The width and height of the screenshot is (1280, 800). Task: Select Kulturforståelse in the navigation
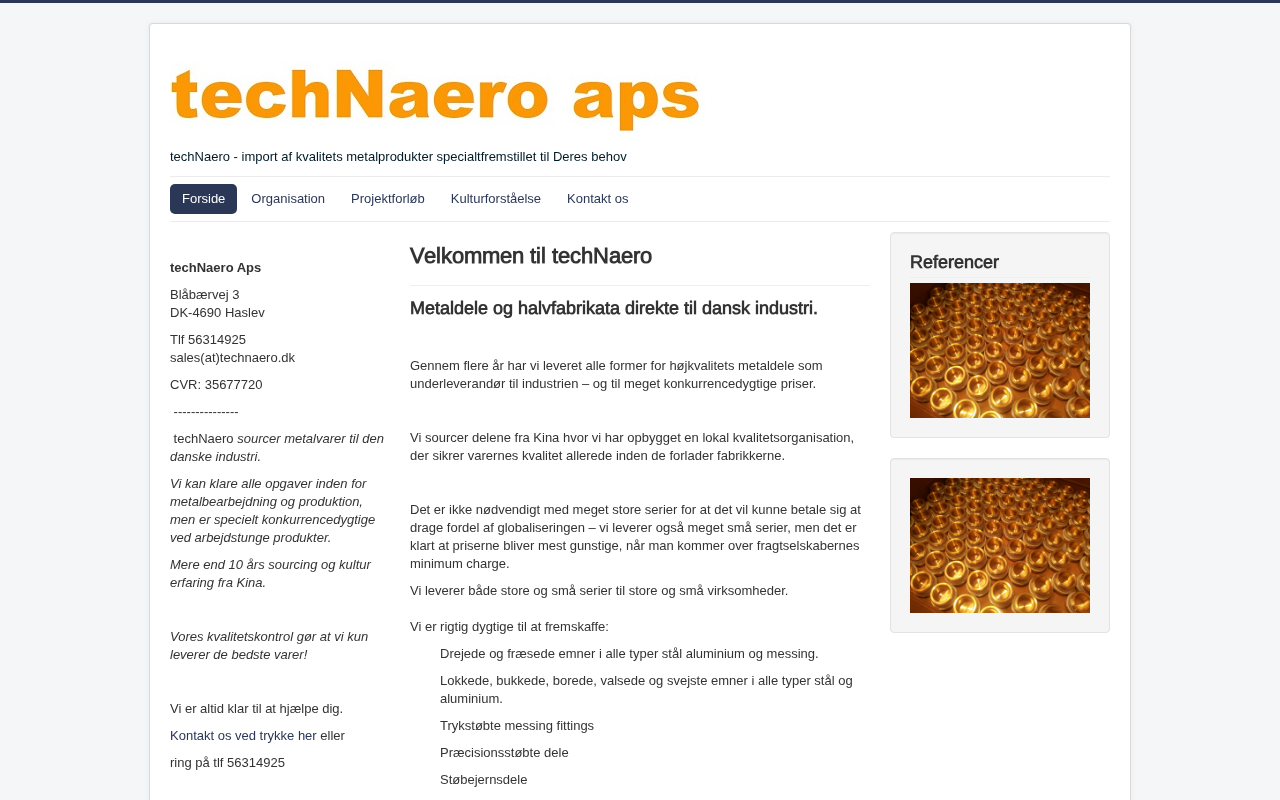[496, 199]
